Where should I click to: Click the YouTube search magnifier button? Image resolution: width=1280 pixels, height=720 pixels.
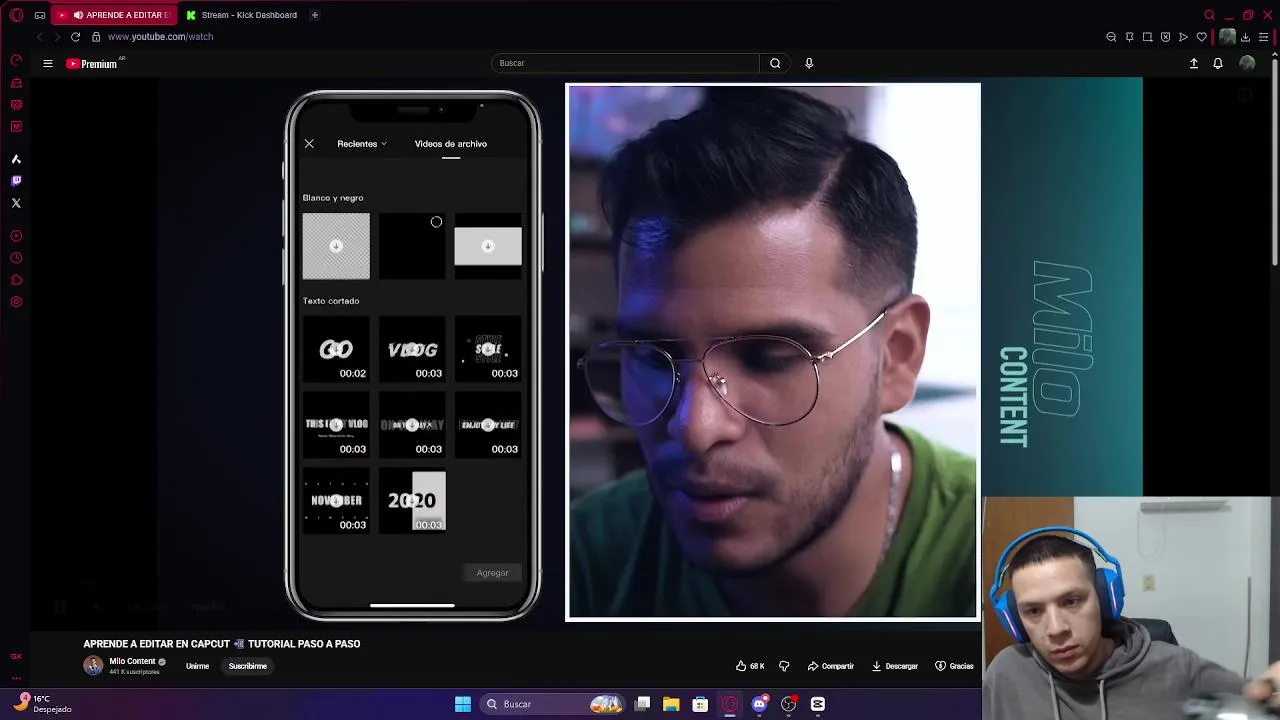pyautogui.click(x=775, y=63)
